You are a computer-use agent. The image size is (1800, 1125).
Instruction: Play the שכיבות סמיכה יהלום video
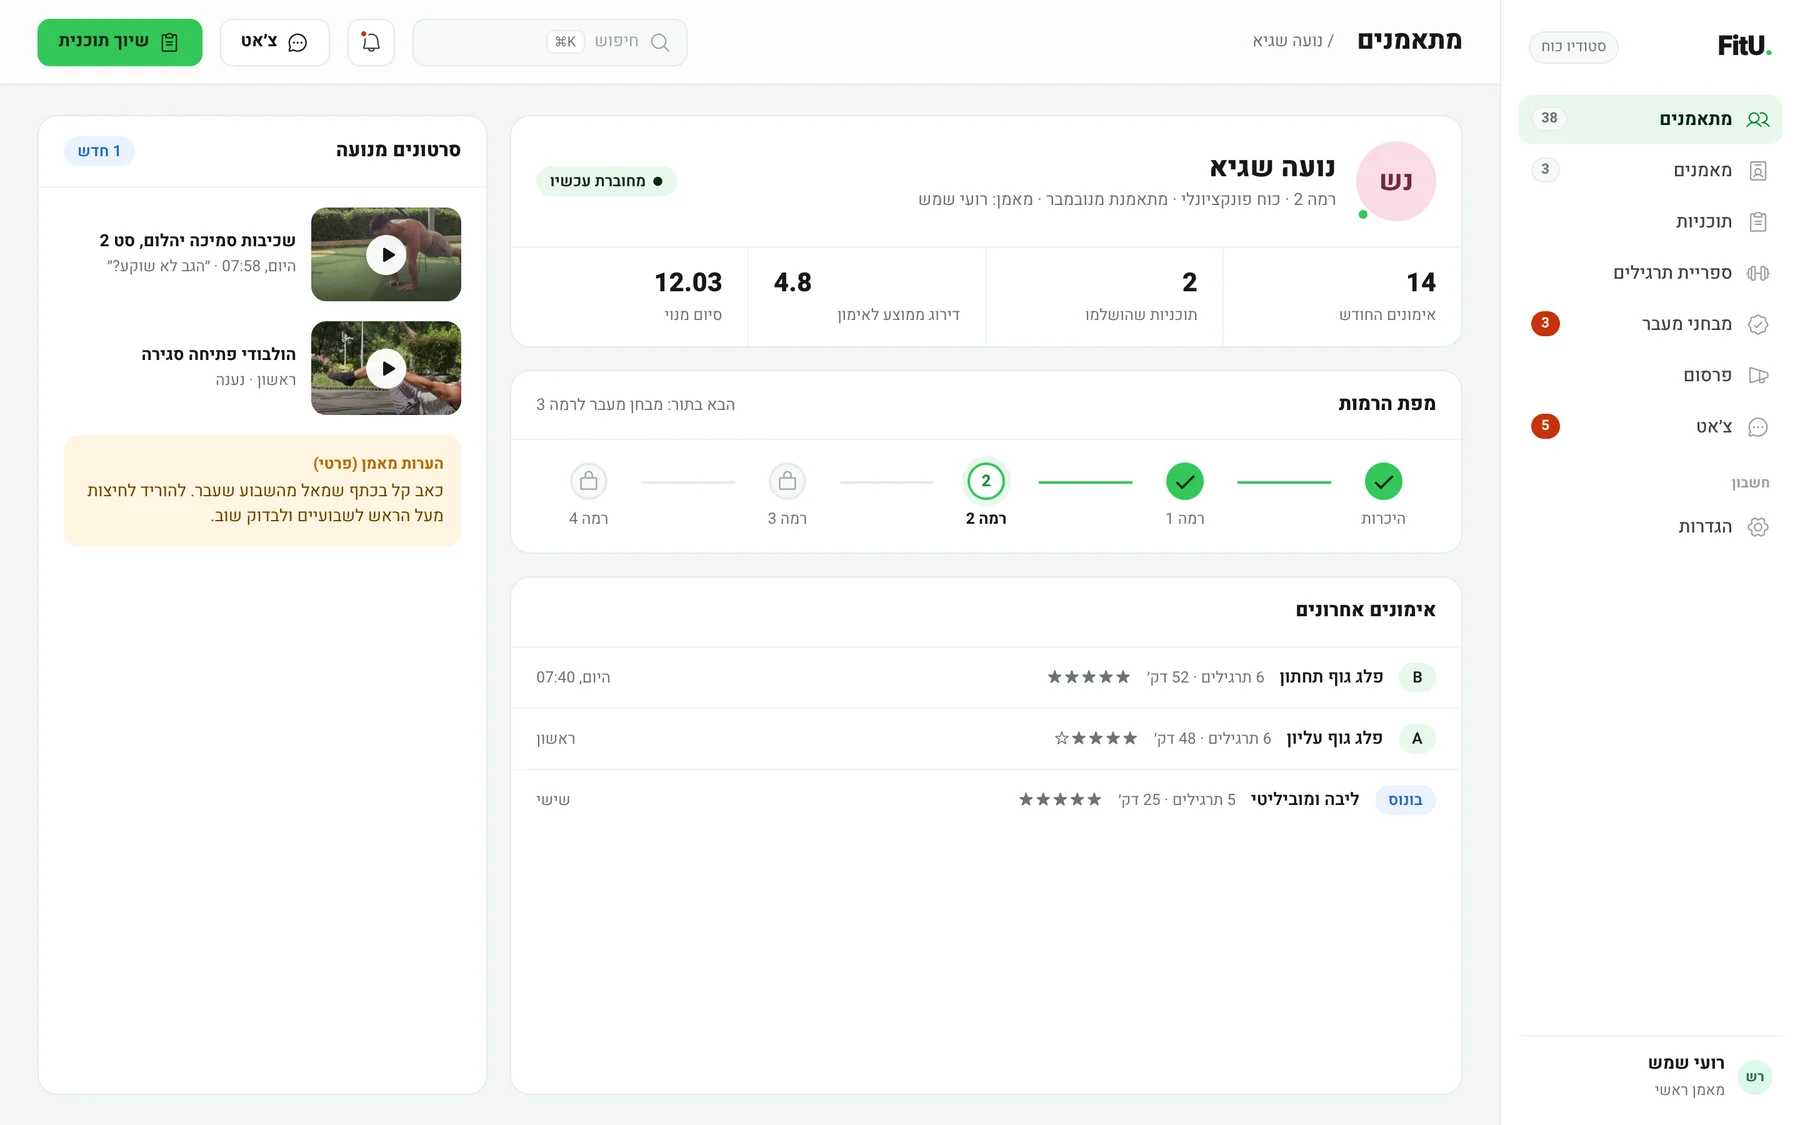[x=386, y=255]
